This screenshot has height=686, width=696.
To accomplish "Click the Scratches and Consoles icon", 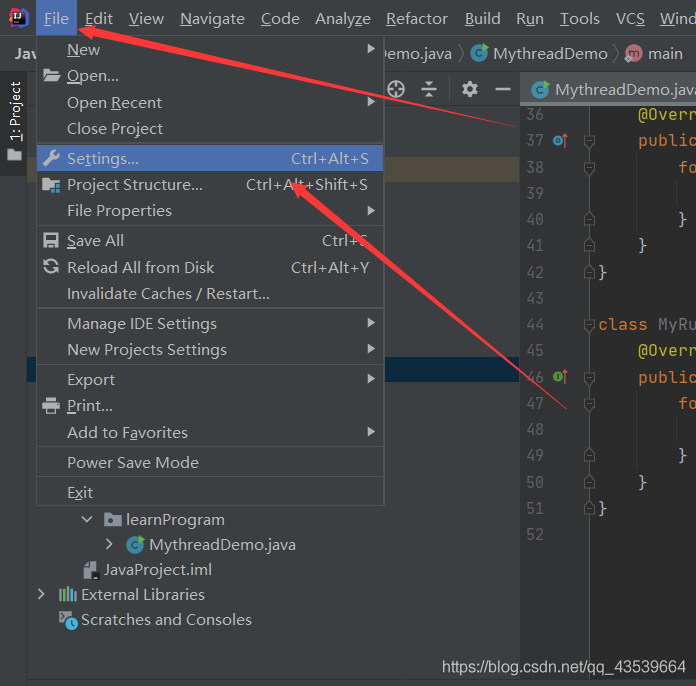I will pos(68,620).
